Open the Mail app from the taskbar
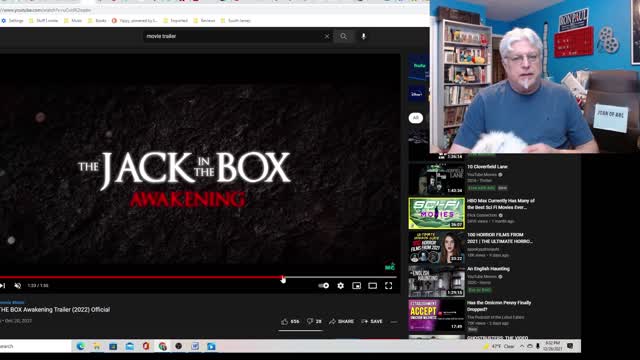 [130, 346]
